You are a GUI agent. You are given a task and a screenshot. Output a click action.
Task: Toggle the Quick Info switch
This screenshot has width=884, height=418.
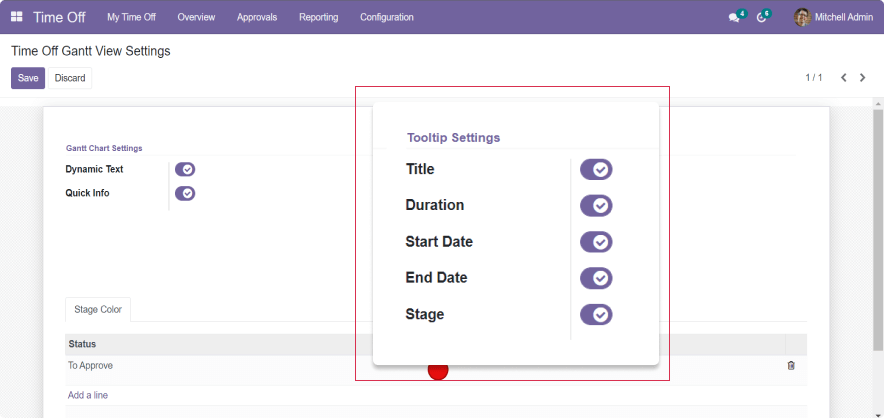185,194
